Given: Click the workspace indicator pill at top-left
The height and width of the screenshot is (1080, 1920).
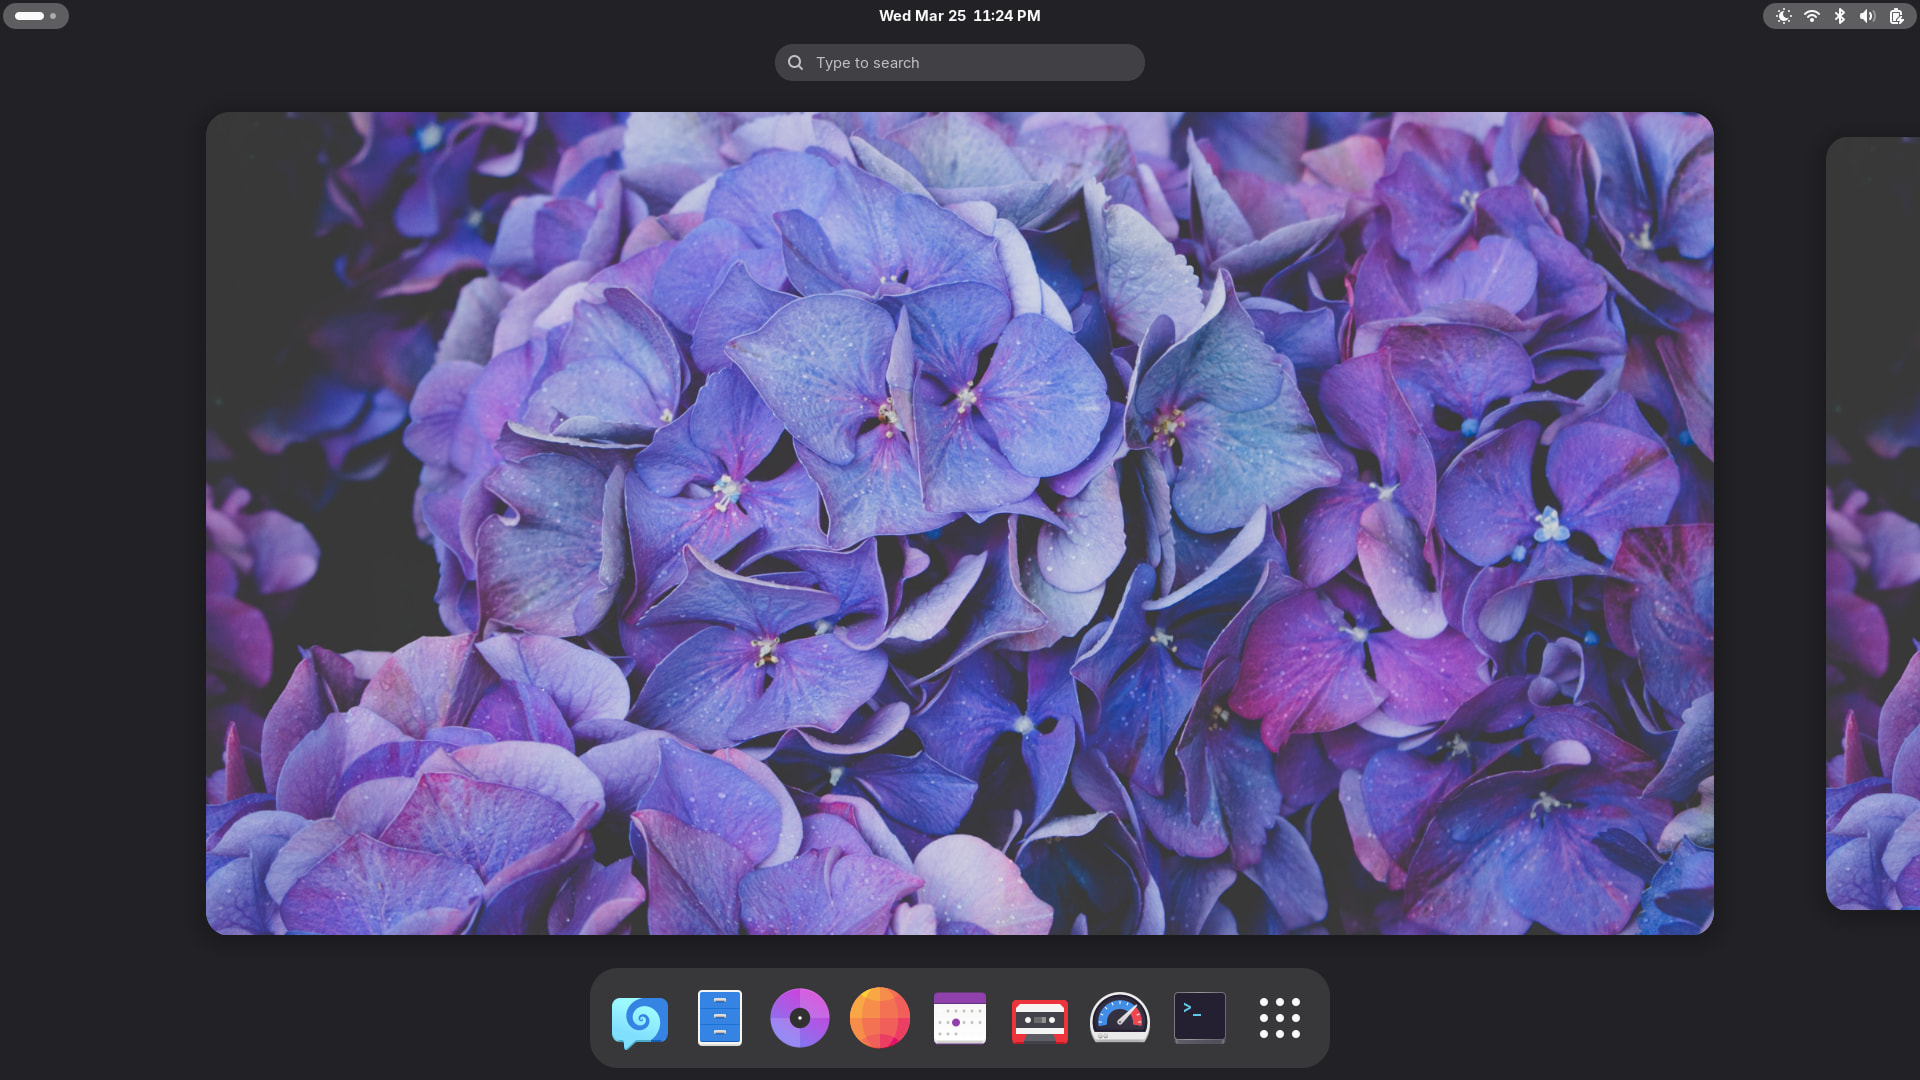Looking at the screenshot, I should [x=36, y=16].
